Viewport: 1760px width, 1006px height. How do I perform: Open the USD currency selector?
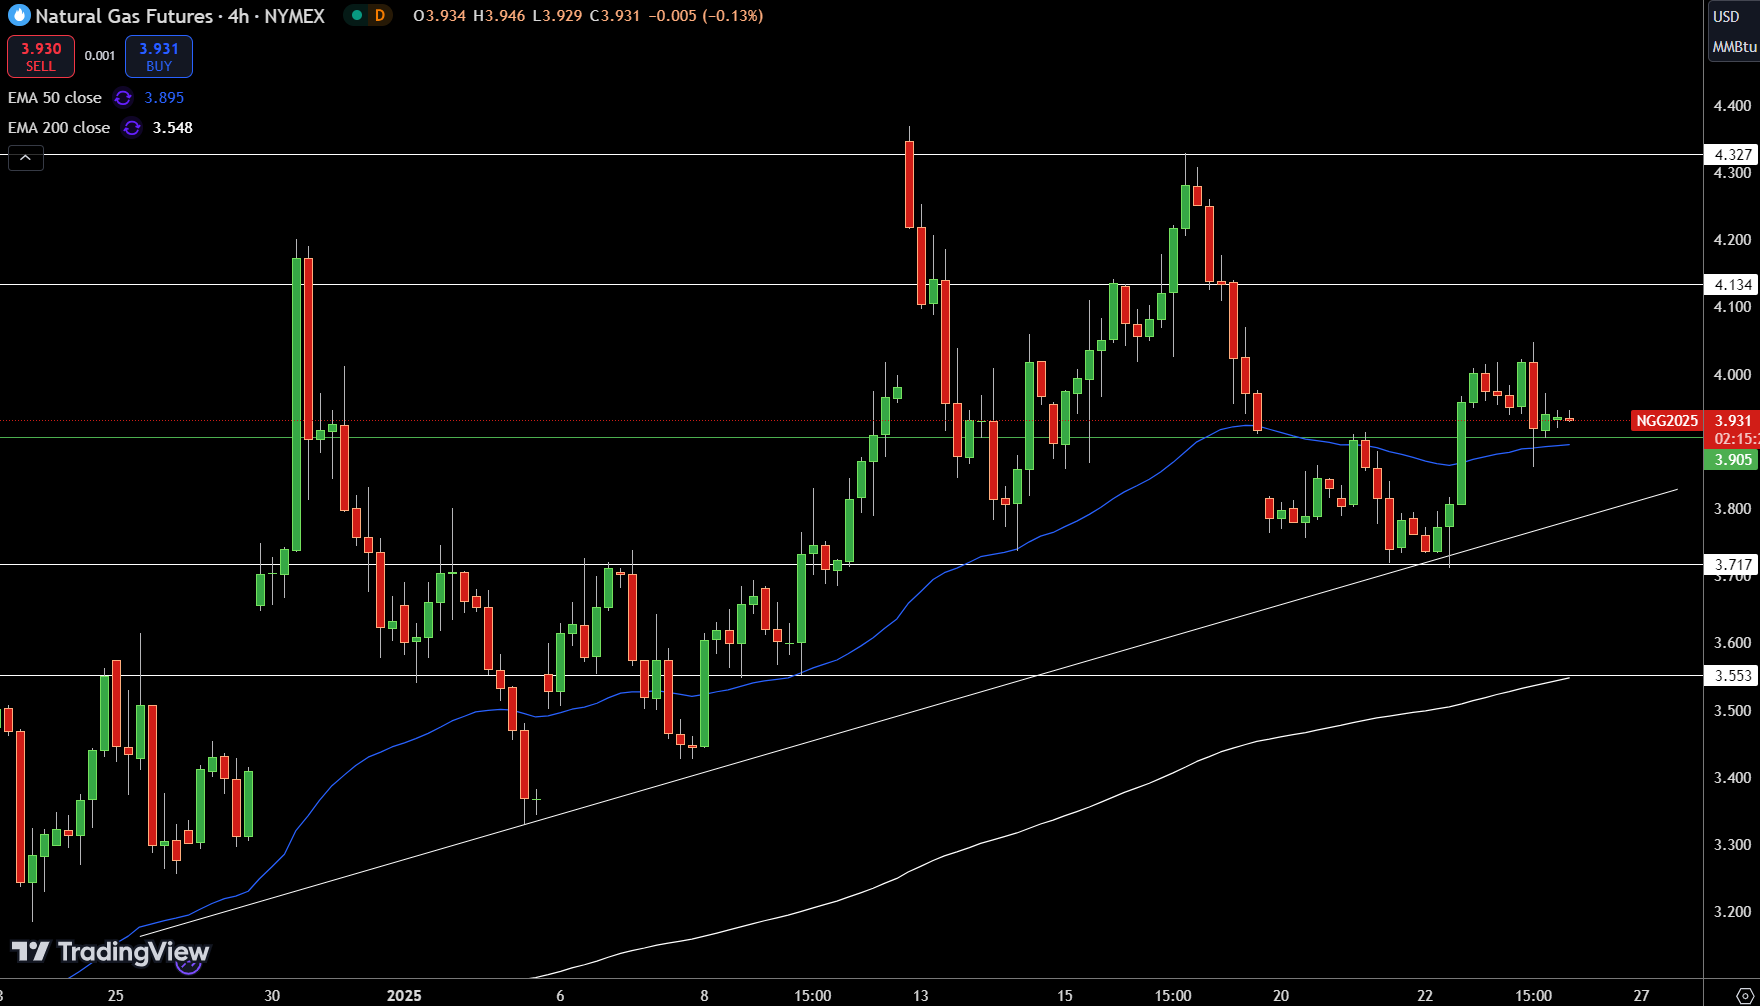(x=1727, y=17)
